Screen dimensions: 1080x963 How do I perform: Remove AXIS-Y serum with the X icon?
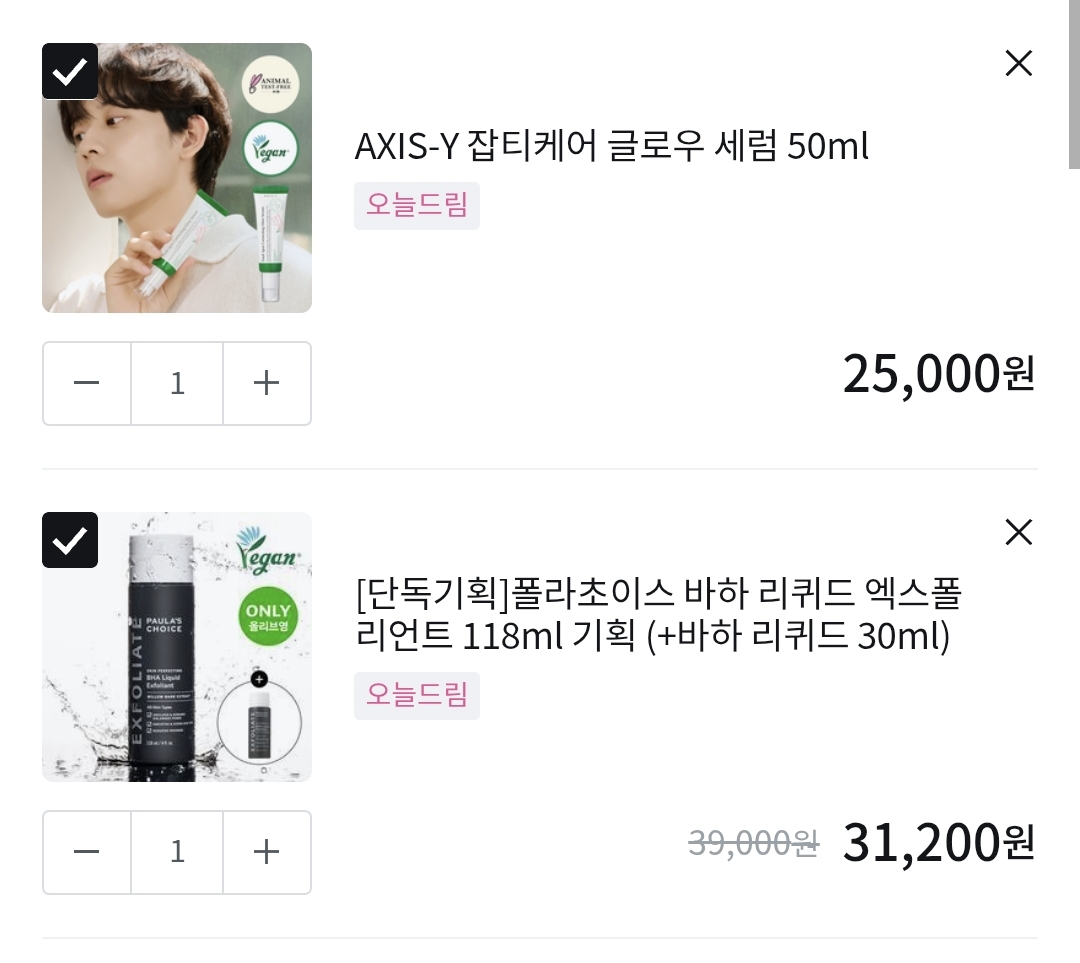(1018, 64)
